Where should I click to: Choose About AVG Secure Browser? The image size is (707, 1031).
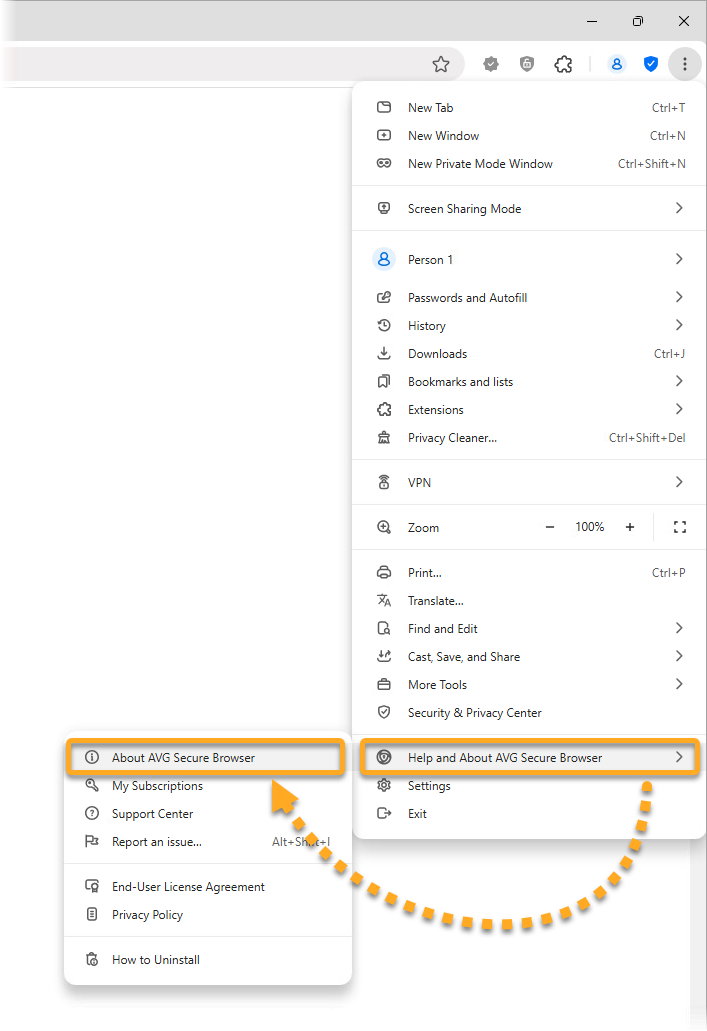pyautogui.click(x=183, y=758)
